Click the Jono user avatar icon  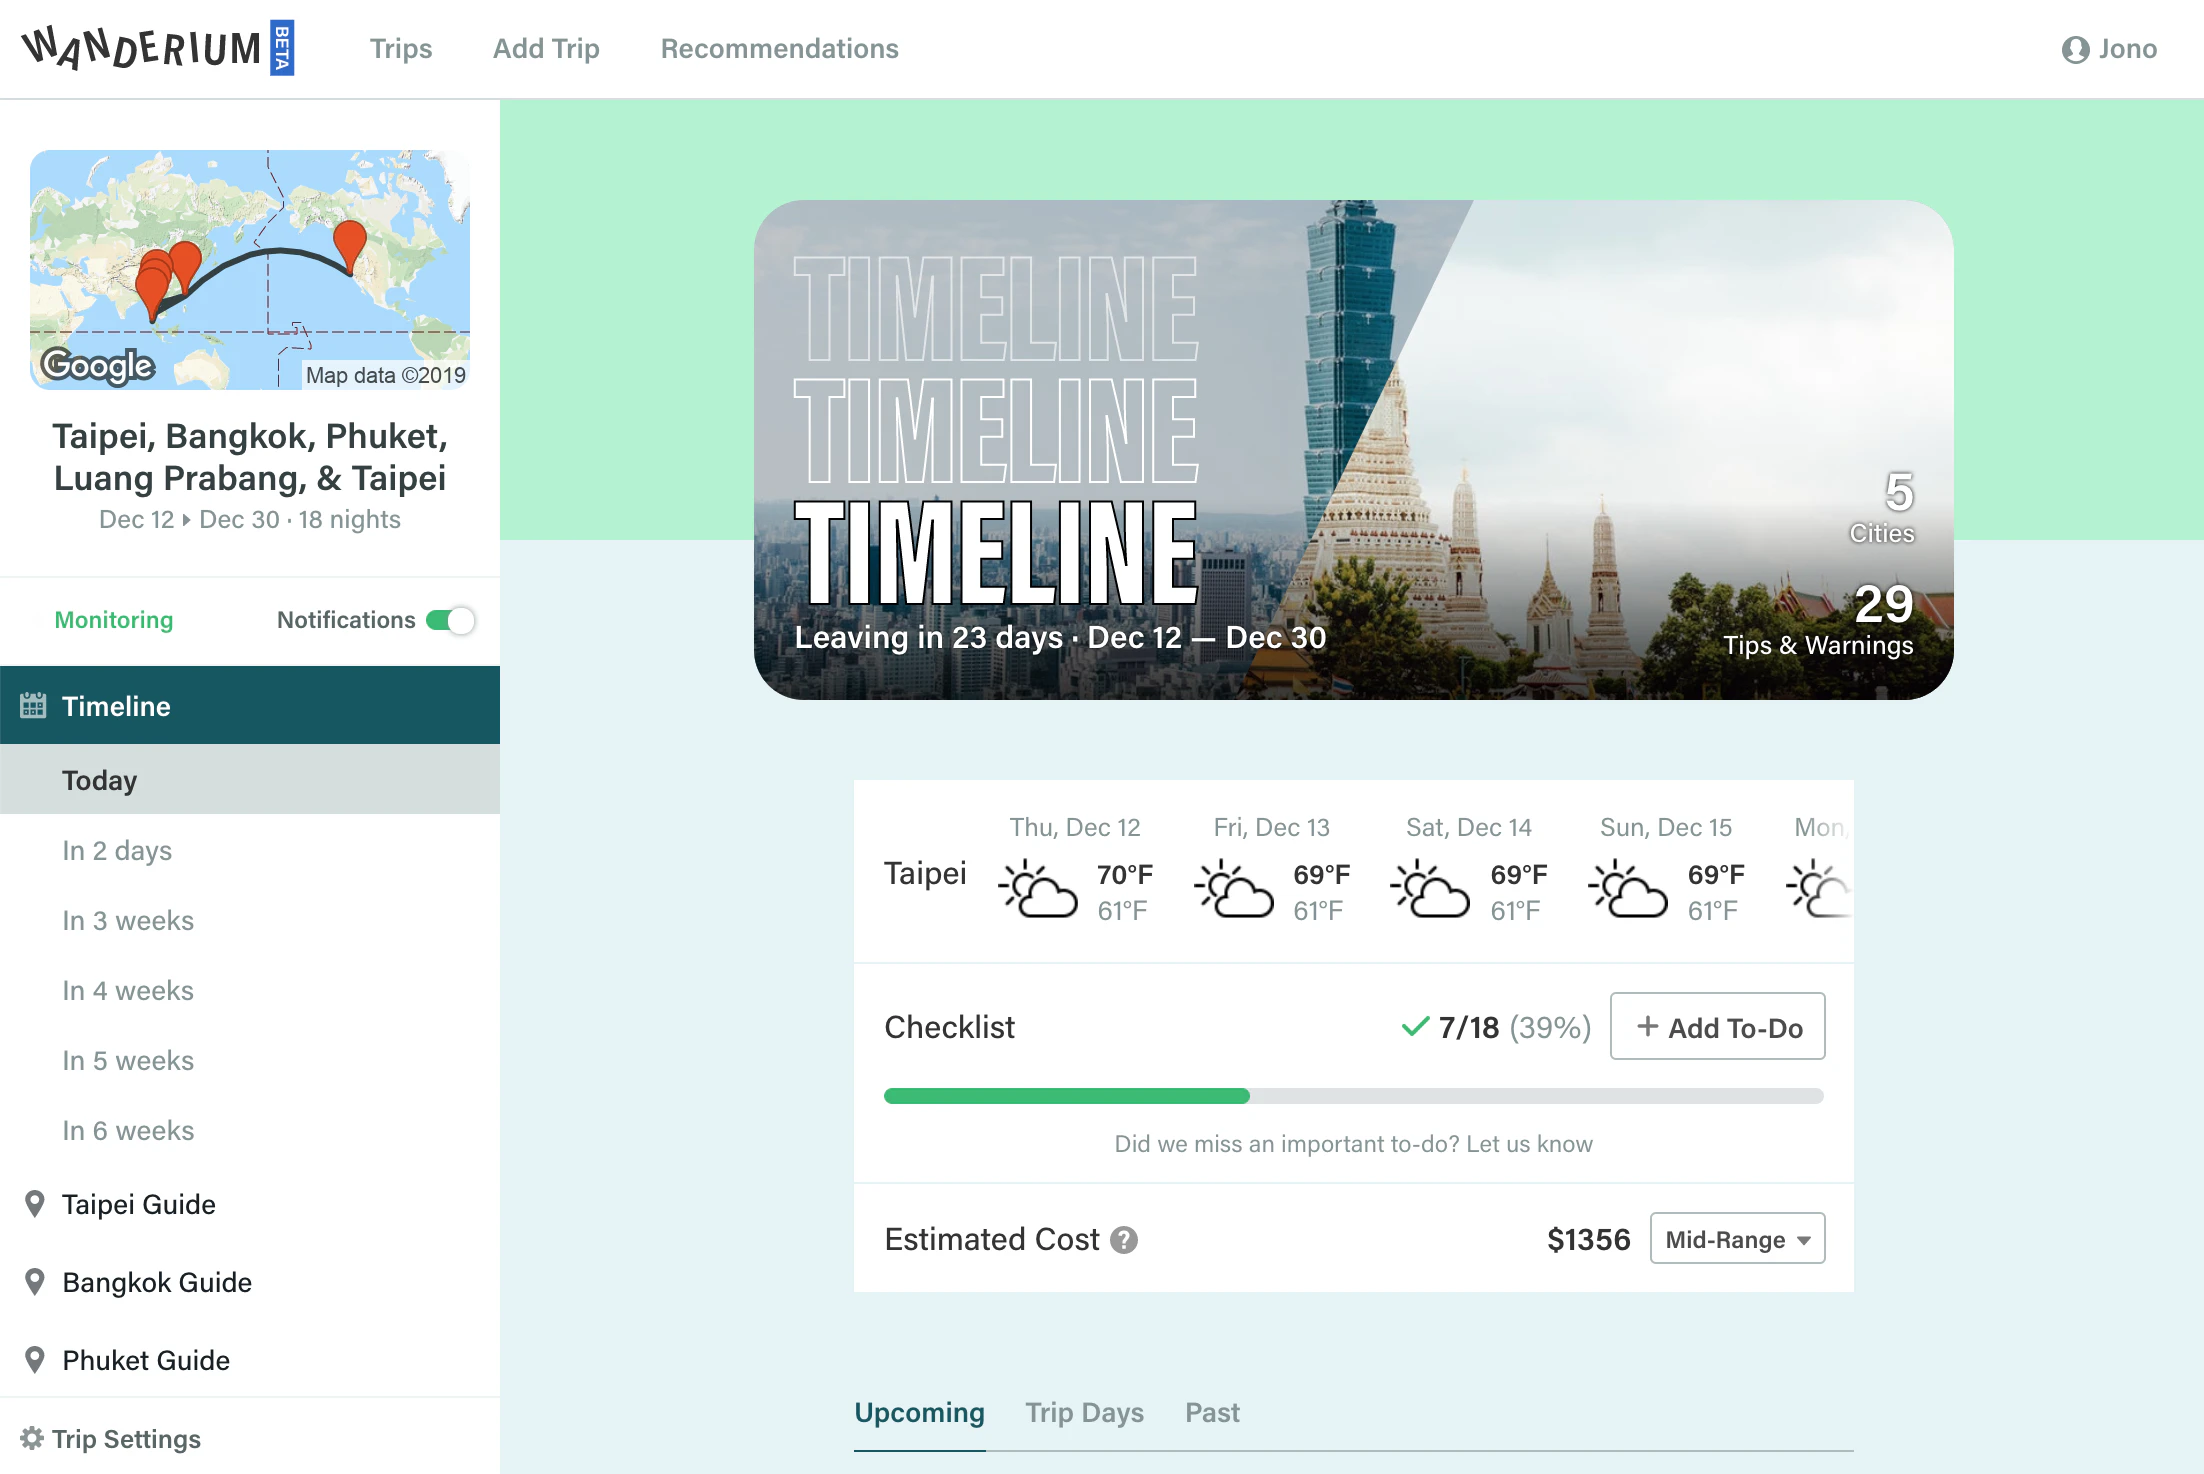coord(2075,49)
